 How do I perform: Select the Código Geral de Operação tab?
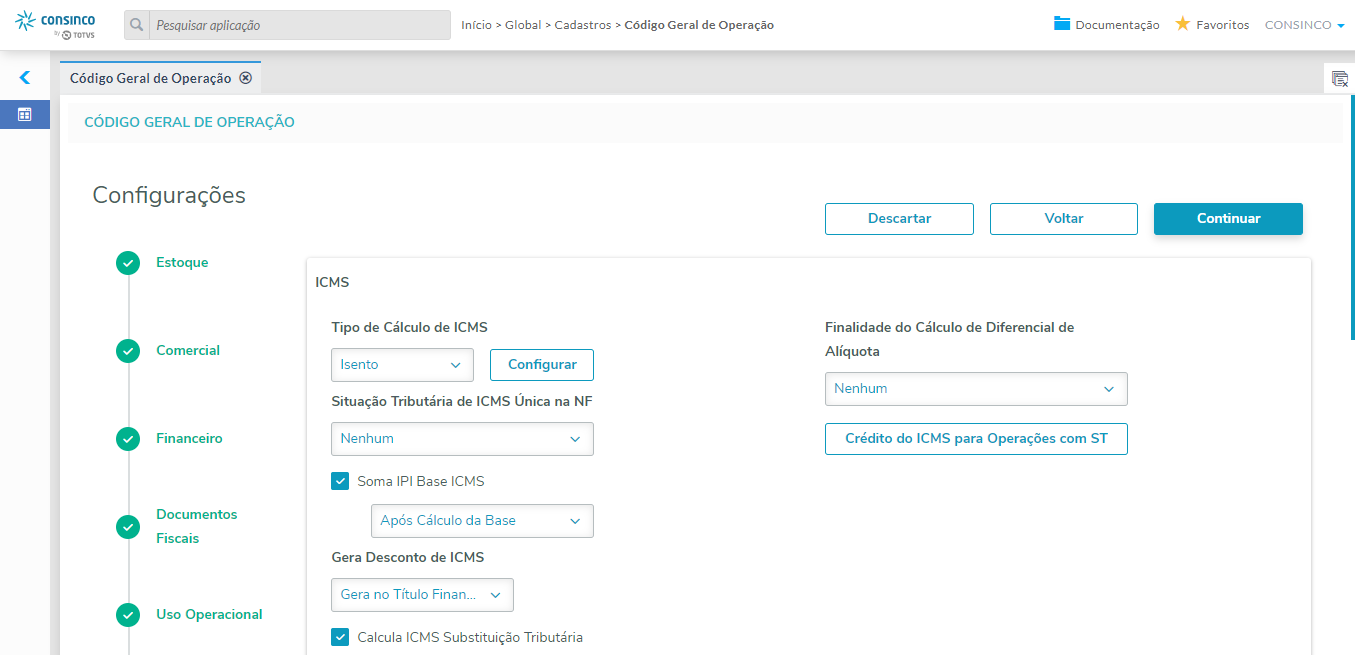(150, 78)
